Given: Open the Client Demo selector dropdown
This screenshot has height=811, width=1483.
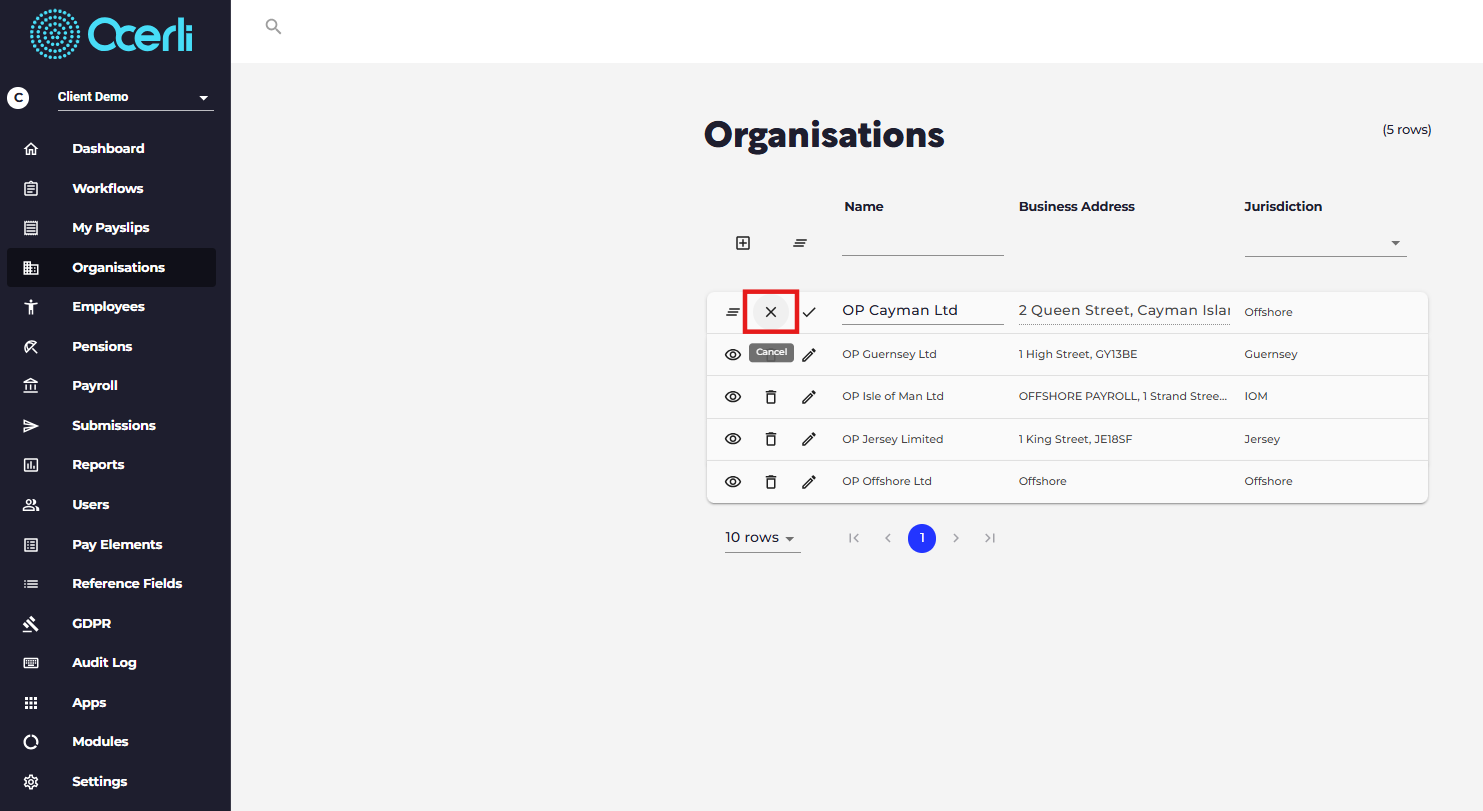Looking at the screenshot, I should [135, 97].
